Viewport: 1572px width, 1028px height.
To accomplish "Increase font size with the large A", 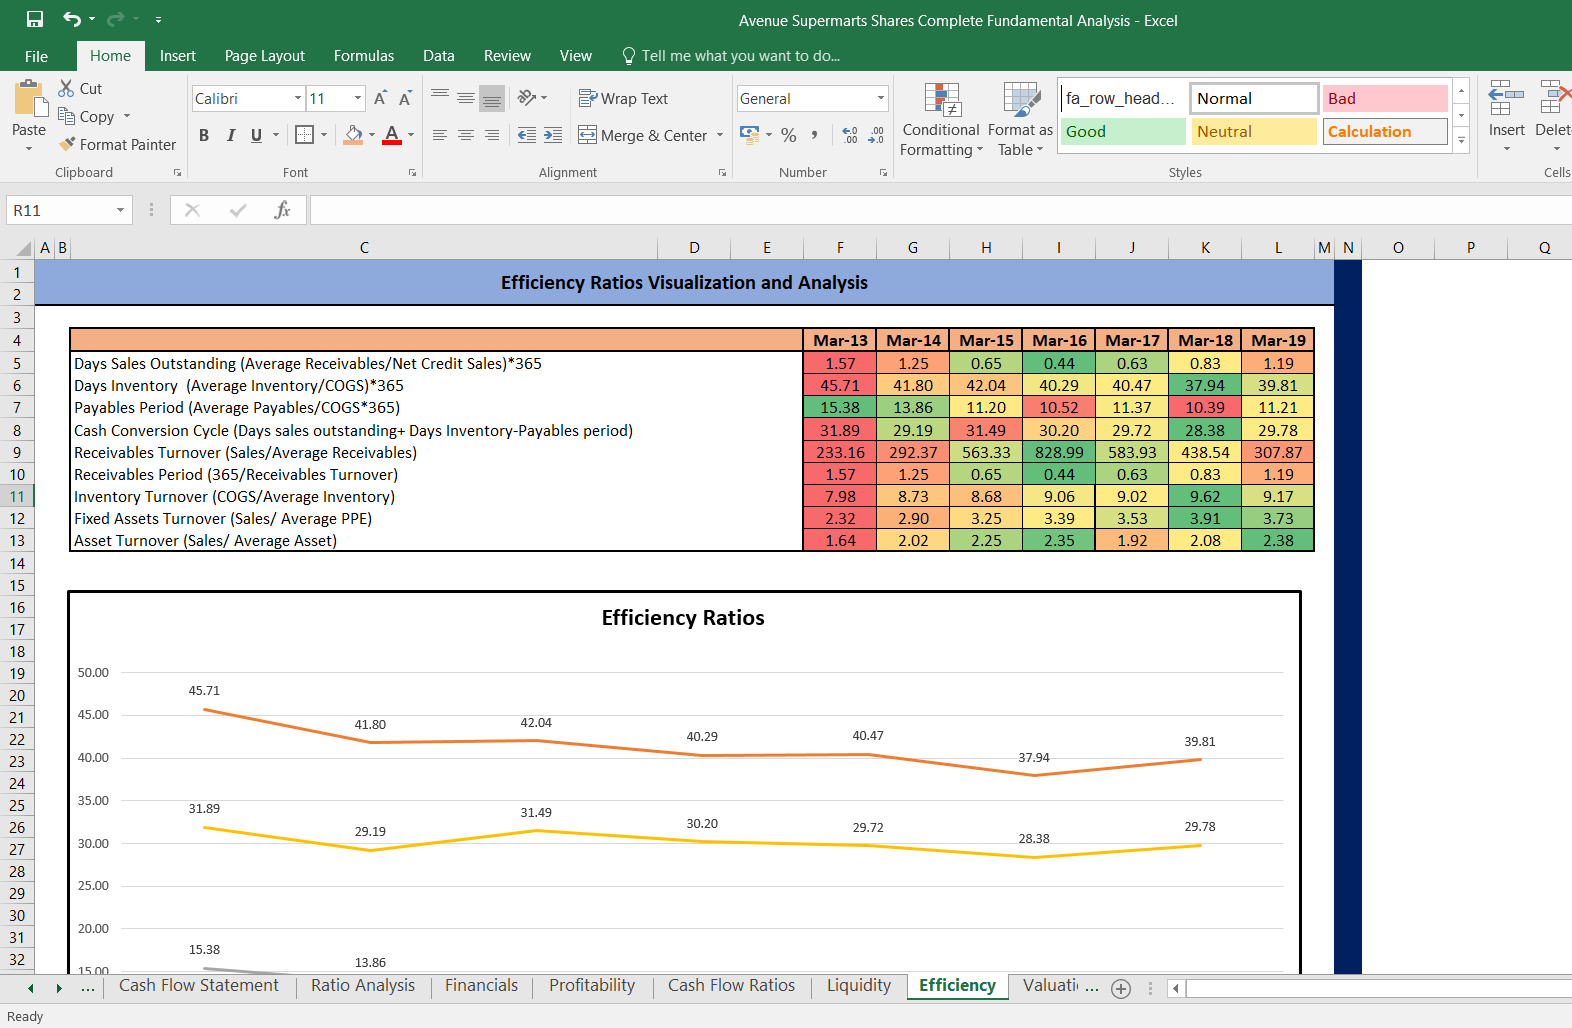I will 380,98.
